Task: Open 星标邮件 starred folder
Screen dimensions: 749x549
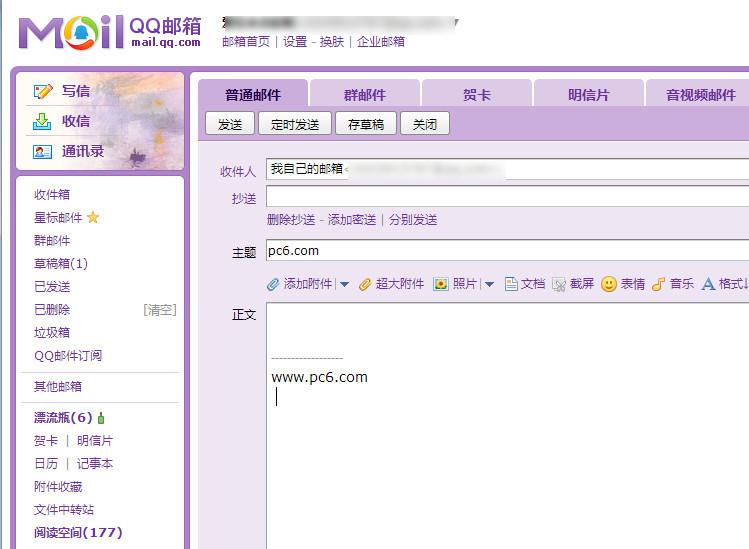Action: coord(58,218)
